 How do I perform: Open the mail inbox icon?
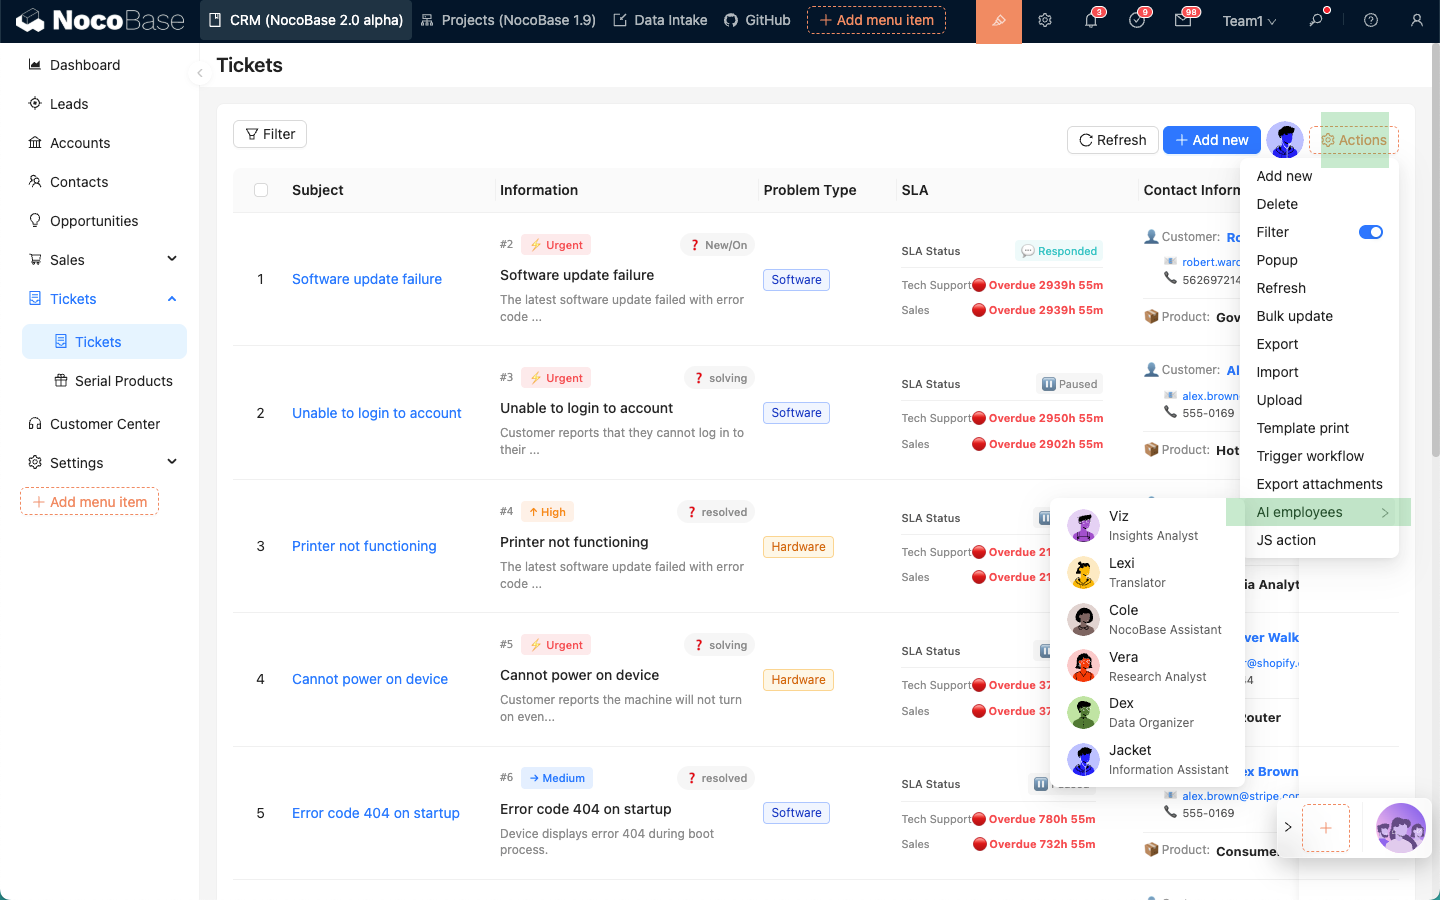1183,21
